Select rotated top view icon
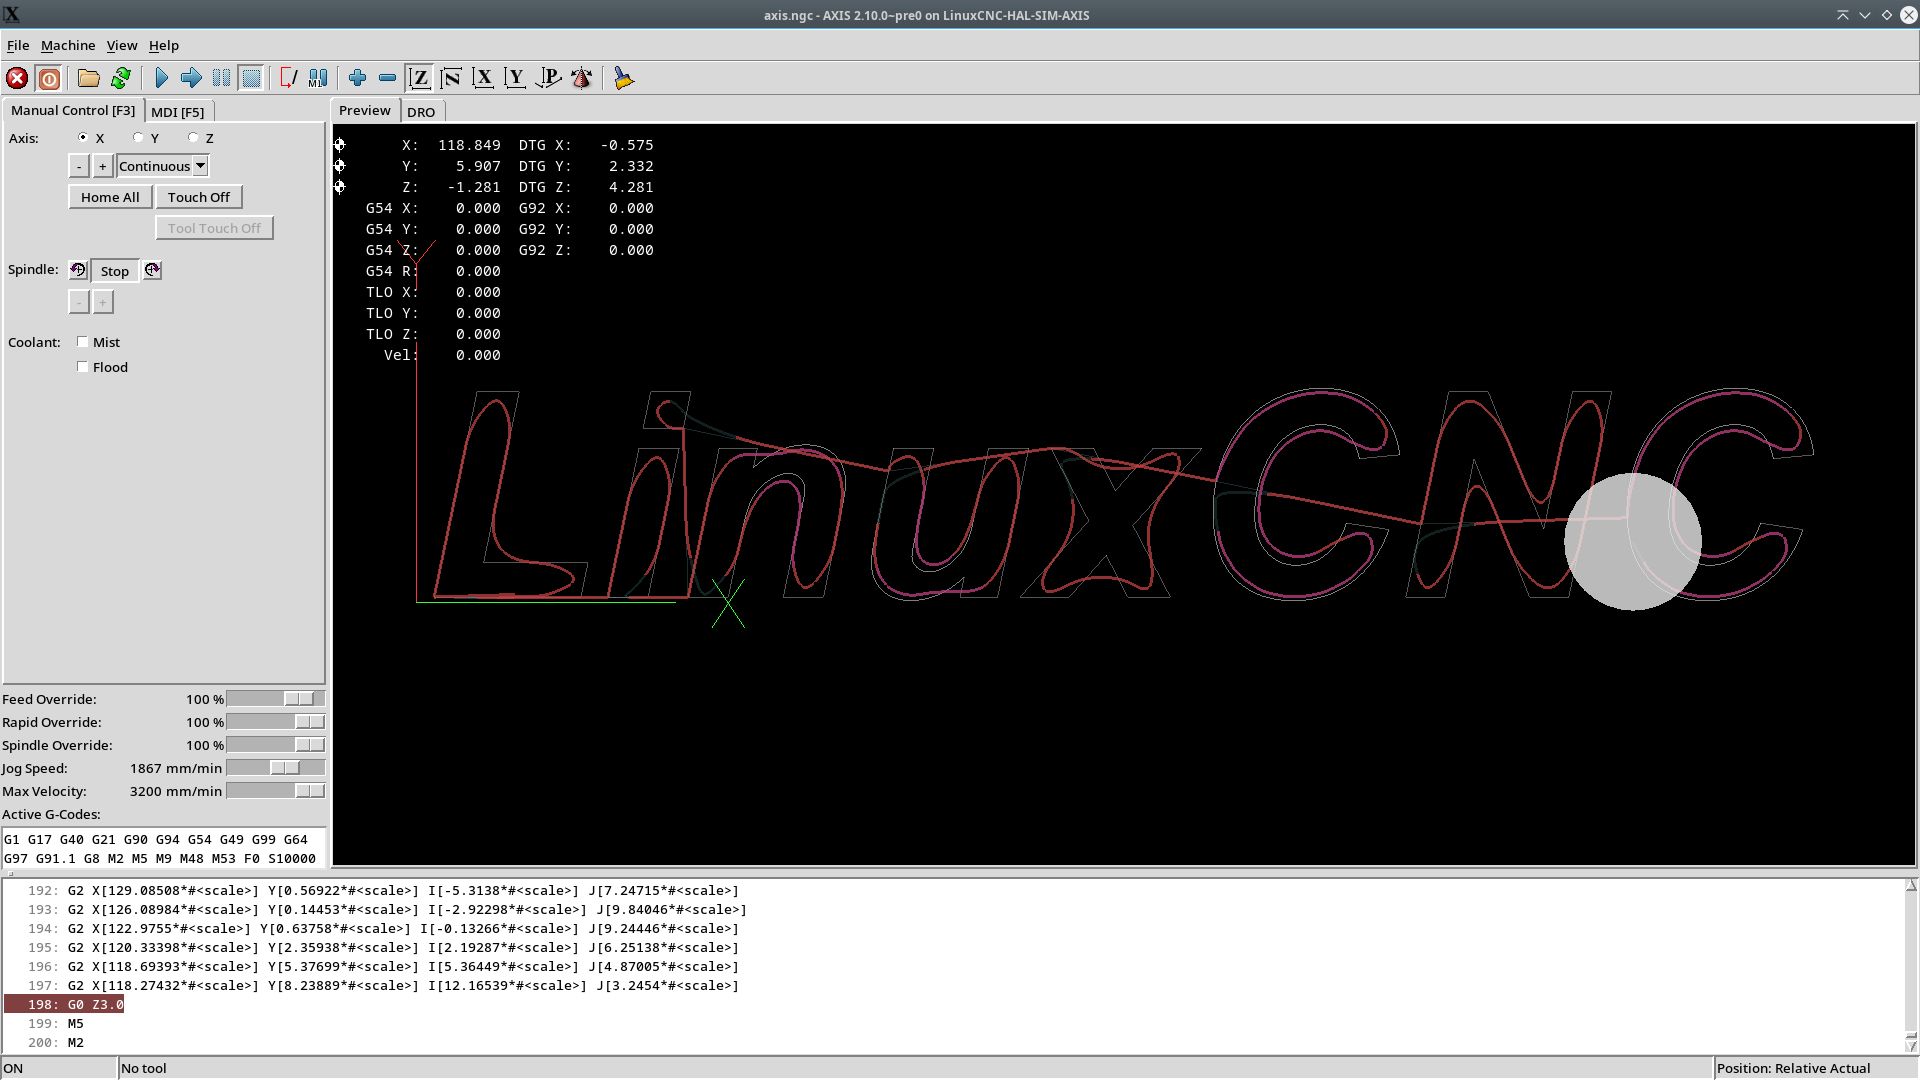This screenshot has width=1920, height=1080. [x=451, y=78]
